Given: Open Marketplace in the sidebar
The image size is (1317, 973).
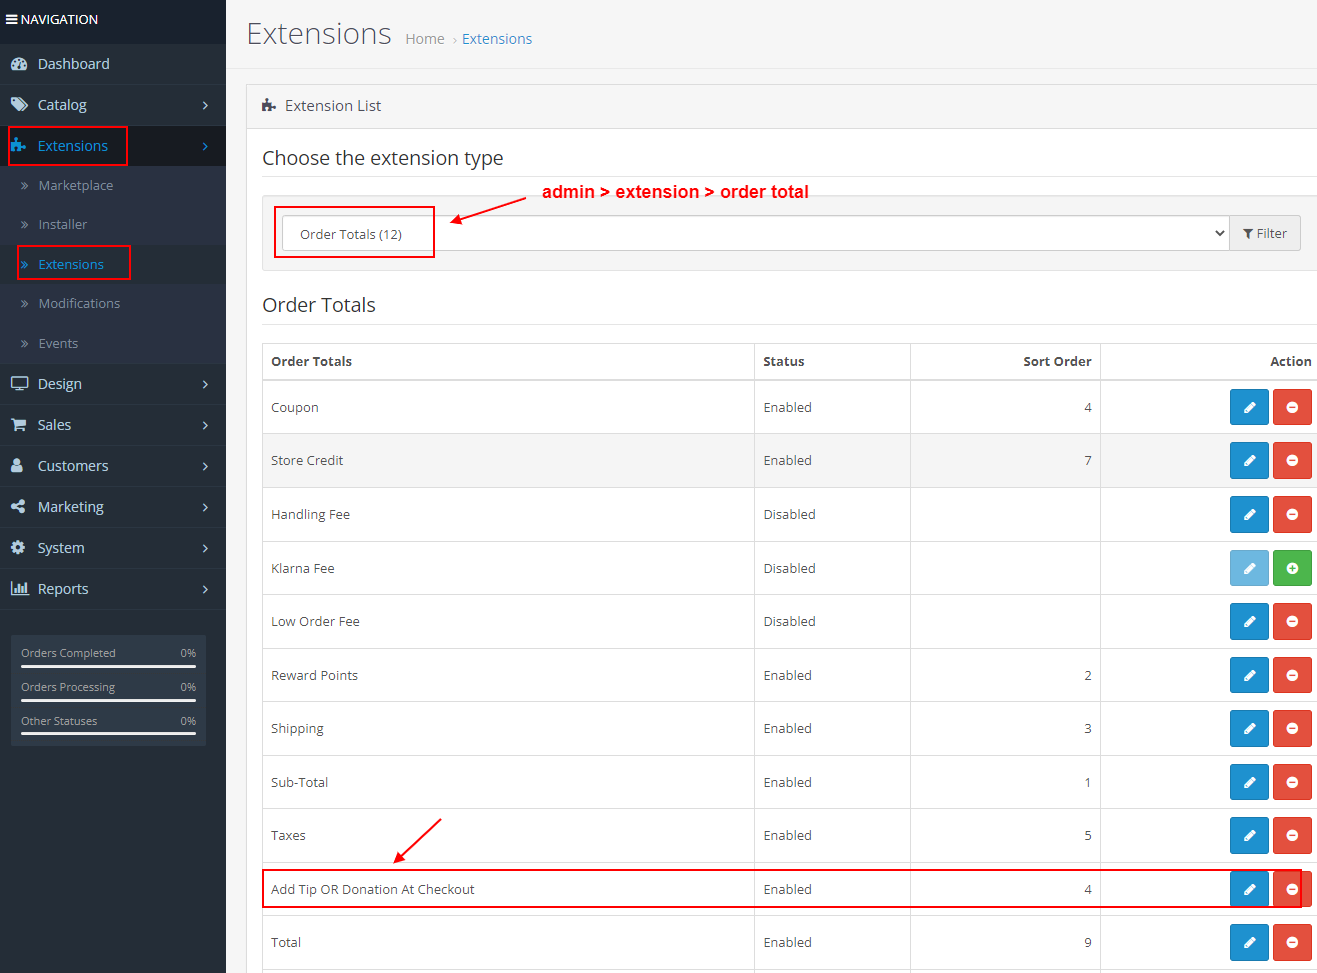Looking at the screenshot, I should pos(75,186).
